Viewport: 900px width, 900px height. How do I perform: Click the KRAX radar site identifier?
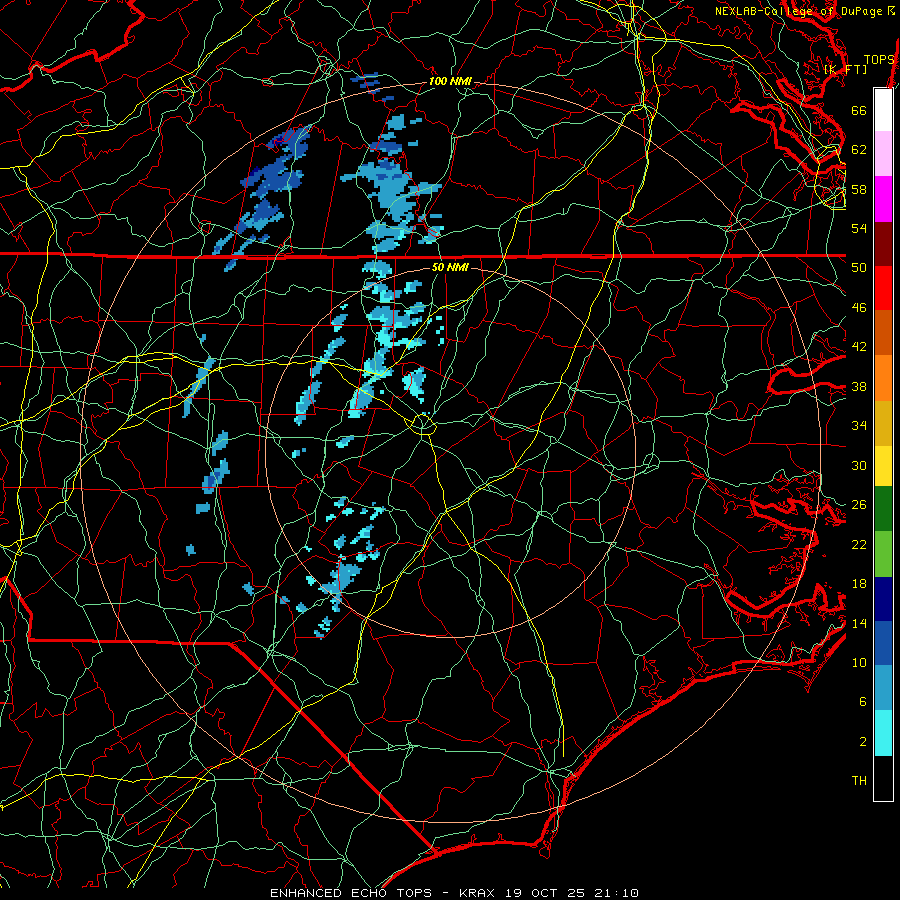[479, 893]
